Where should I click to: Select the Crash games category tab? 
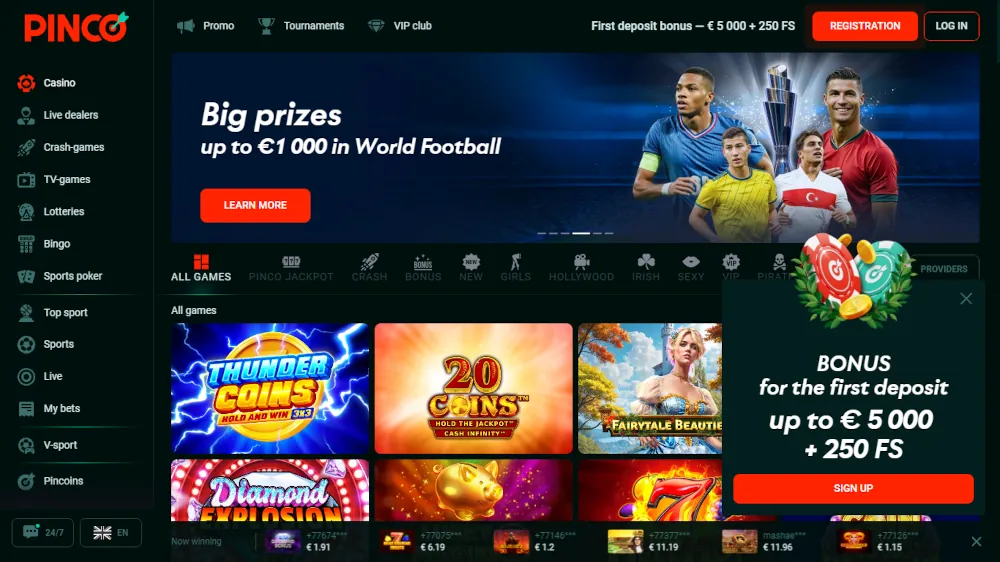(x=369, y=269)
